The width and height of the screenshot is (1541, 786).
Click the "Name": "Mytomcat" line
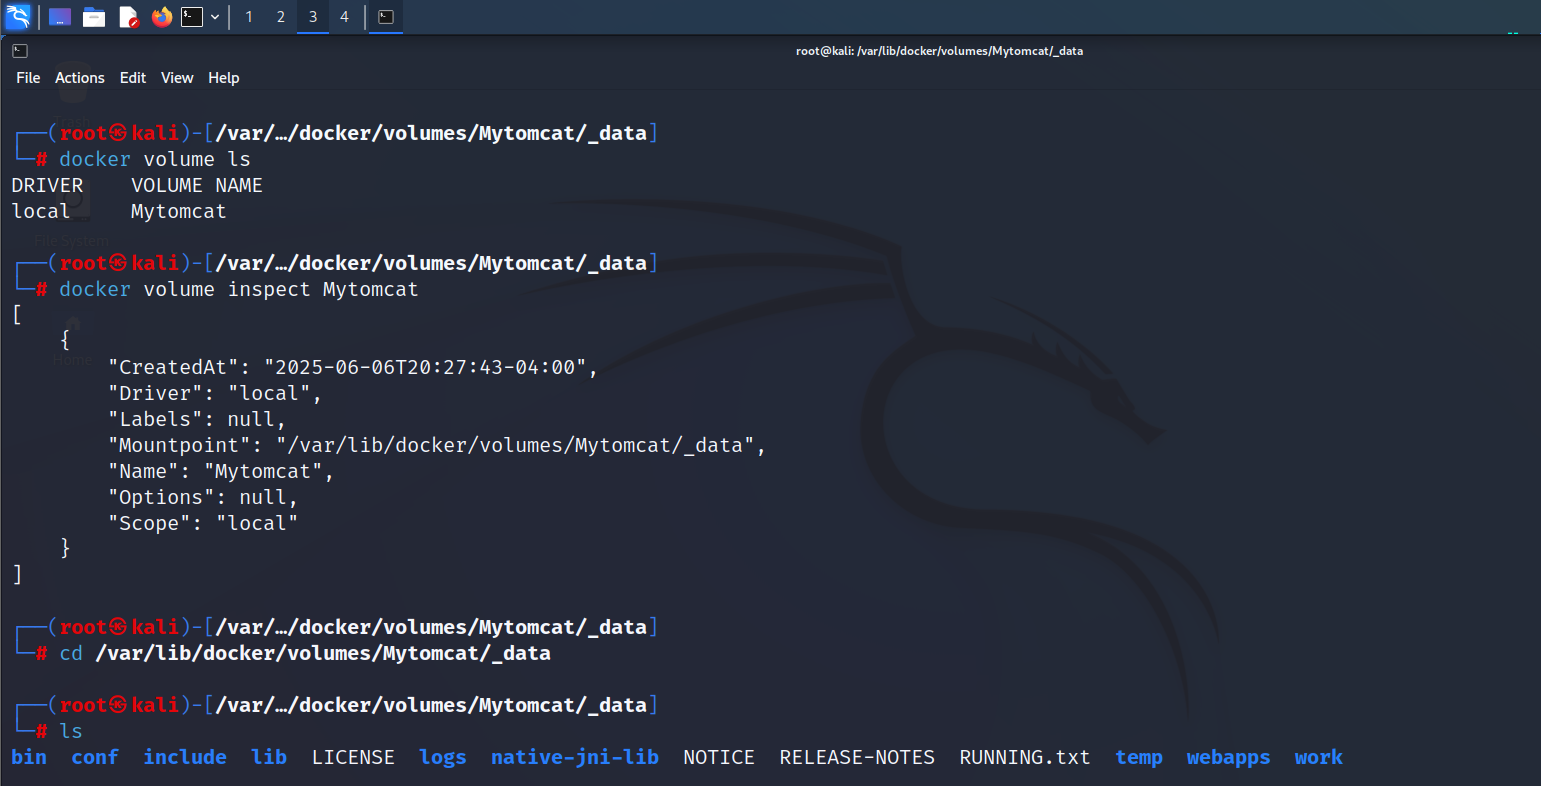tap(221, 471)
